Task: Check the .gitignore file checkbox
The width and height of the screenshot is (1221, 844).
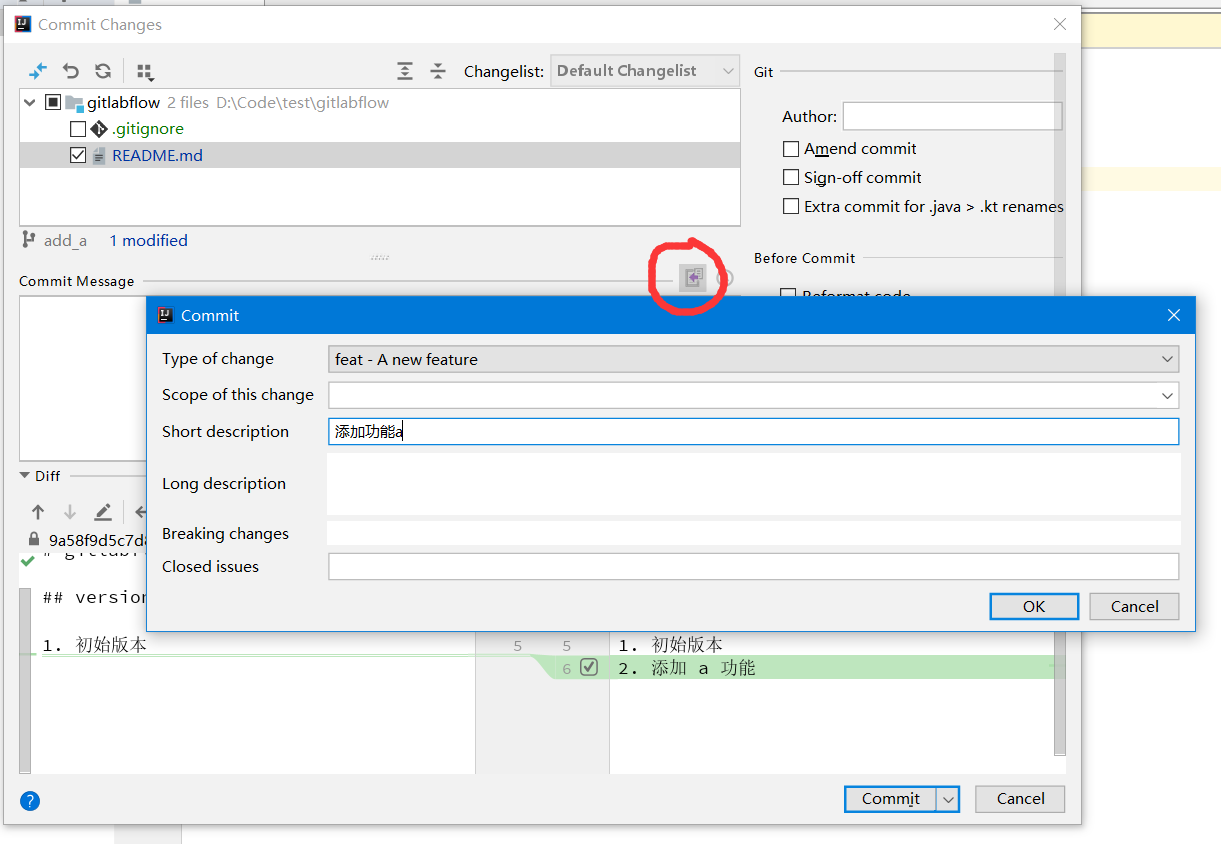Action: (78, 129)
